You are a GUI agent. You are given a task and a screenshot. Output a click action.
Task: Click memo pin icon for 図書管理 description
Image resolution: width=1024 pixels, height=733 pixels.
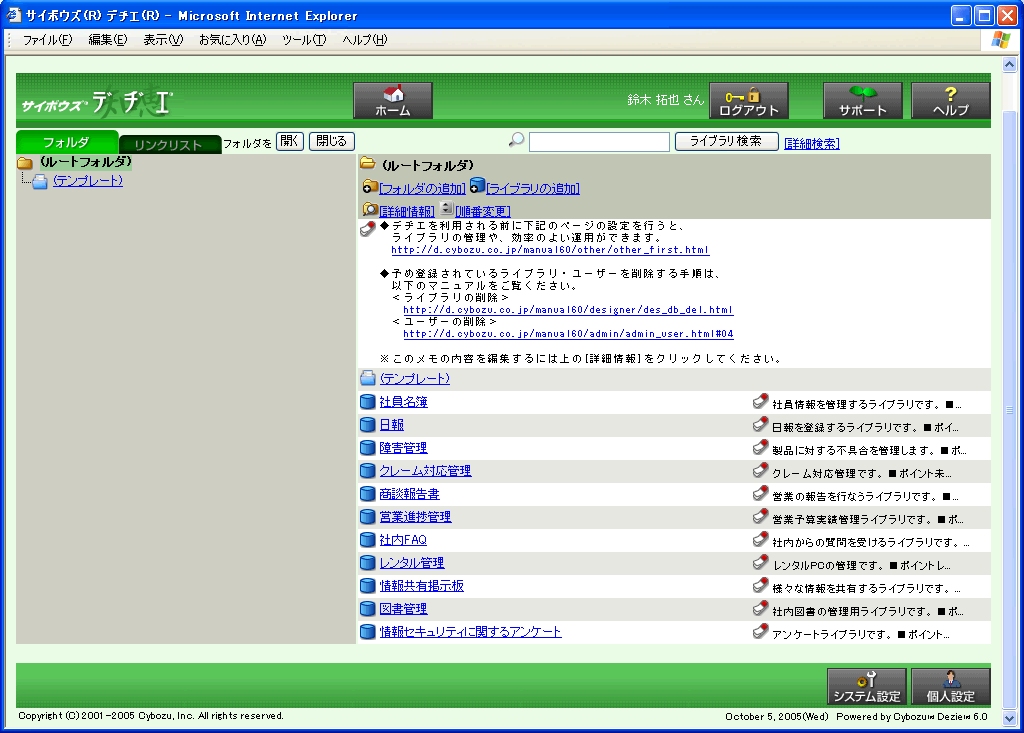click(760, 609)
